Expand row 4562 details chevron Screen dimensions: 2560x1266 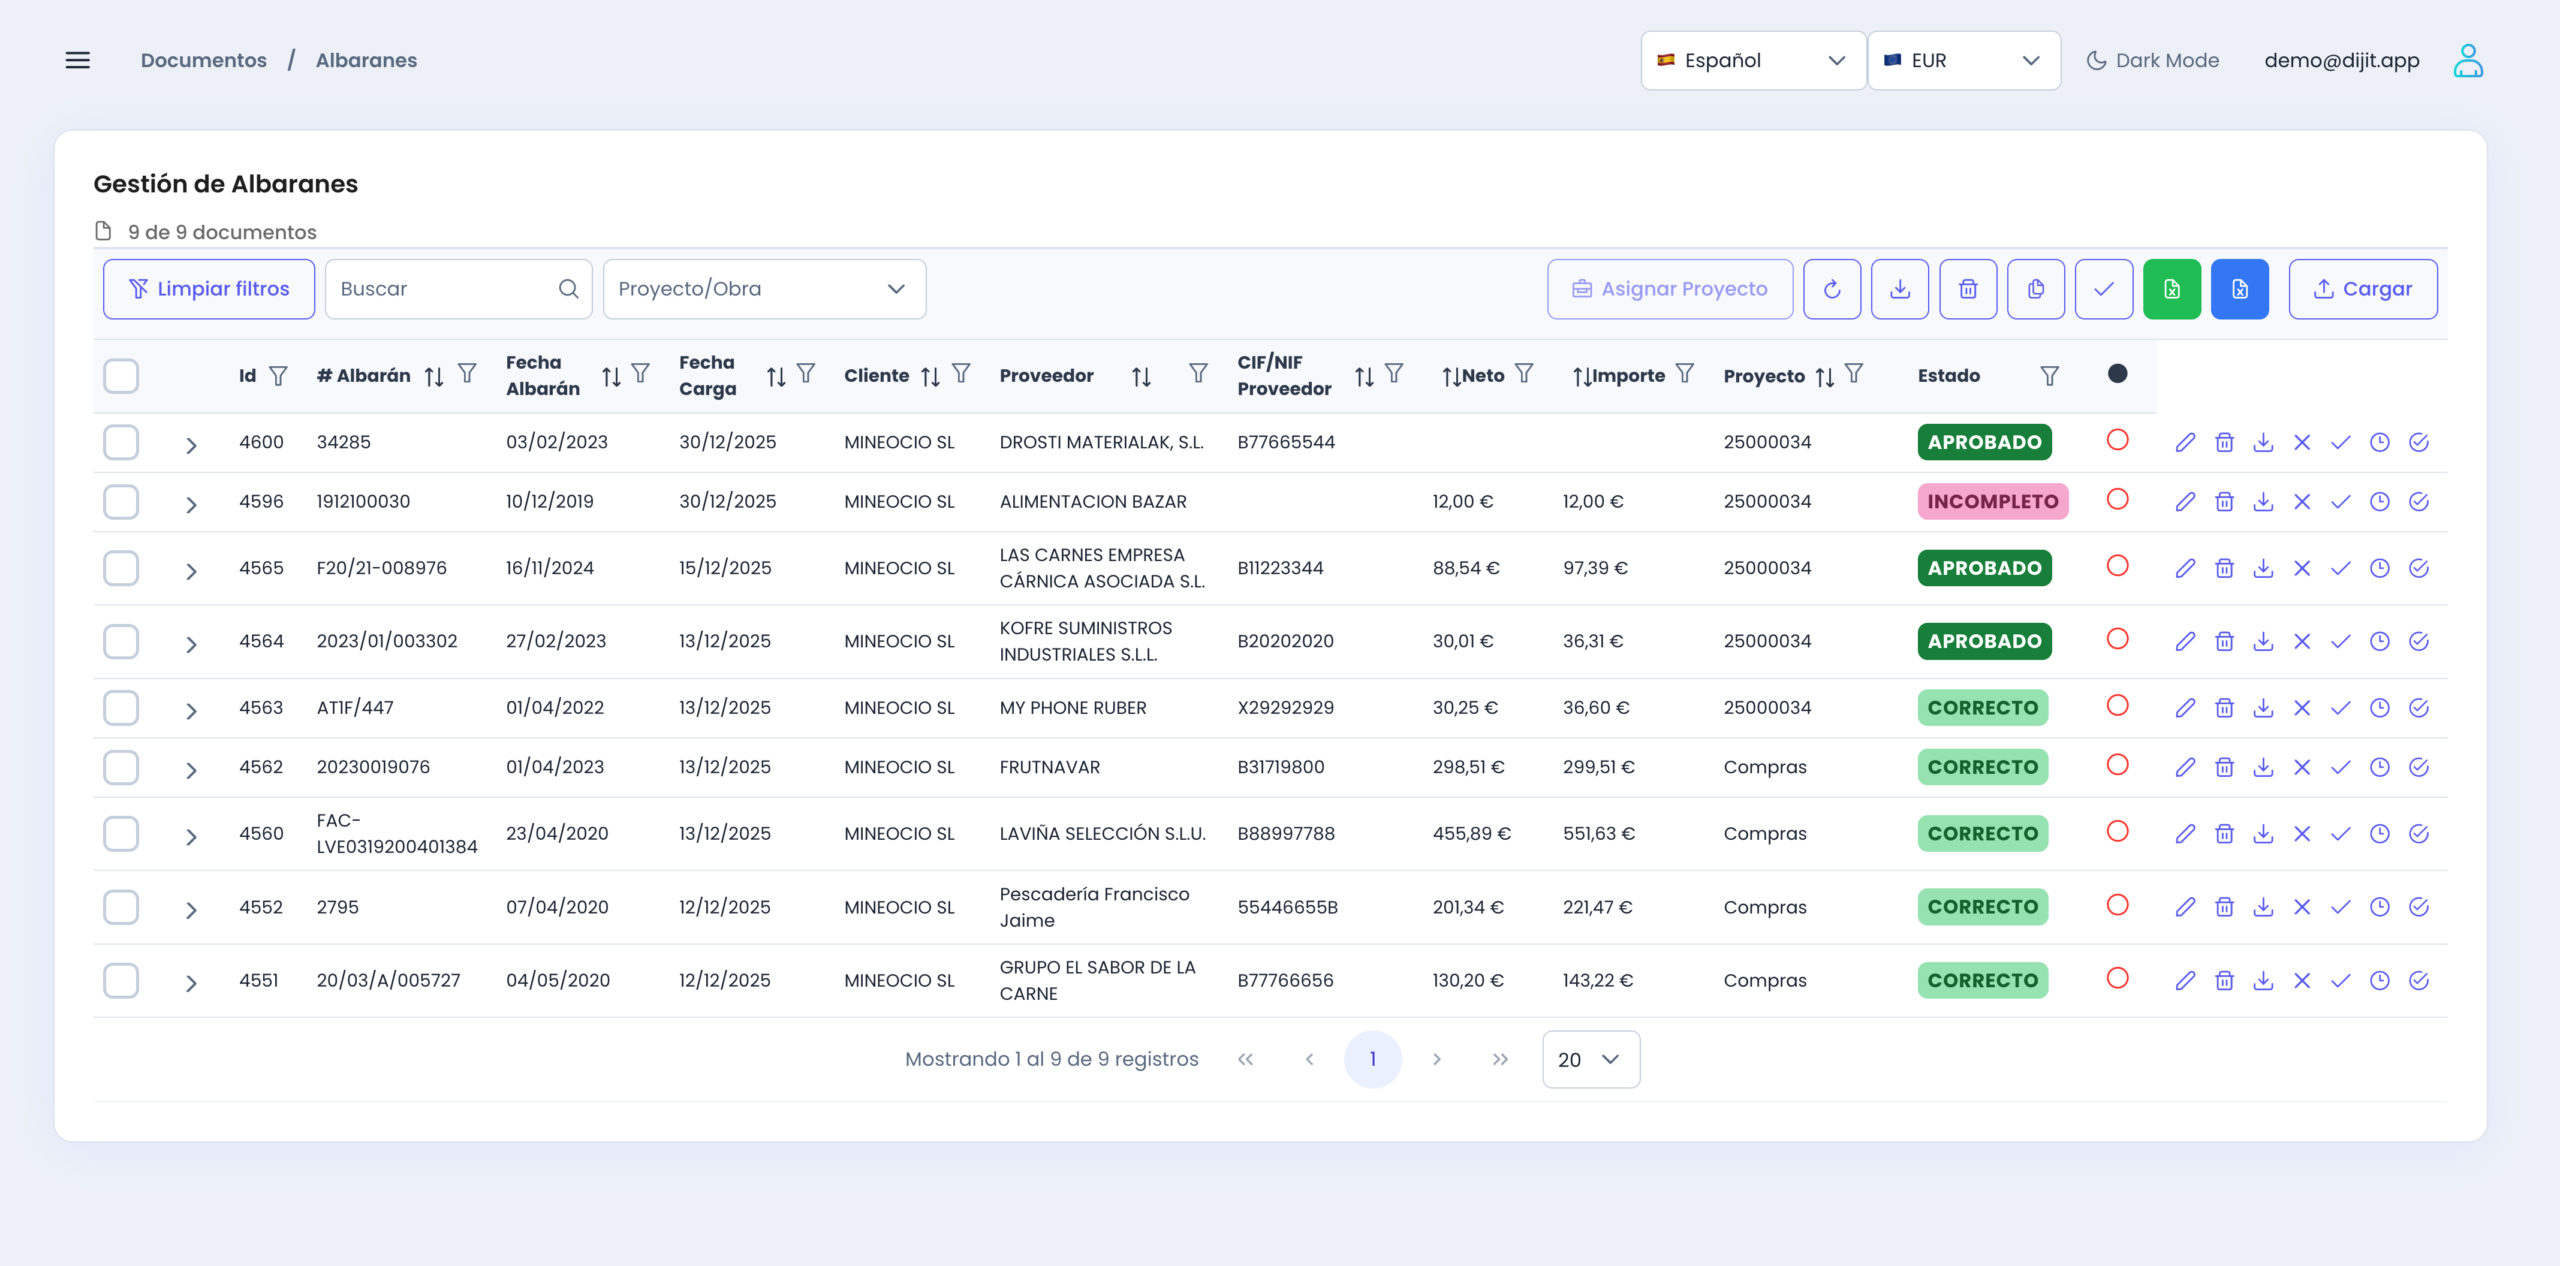pyautogui.click(x=191, y=770)
